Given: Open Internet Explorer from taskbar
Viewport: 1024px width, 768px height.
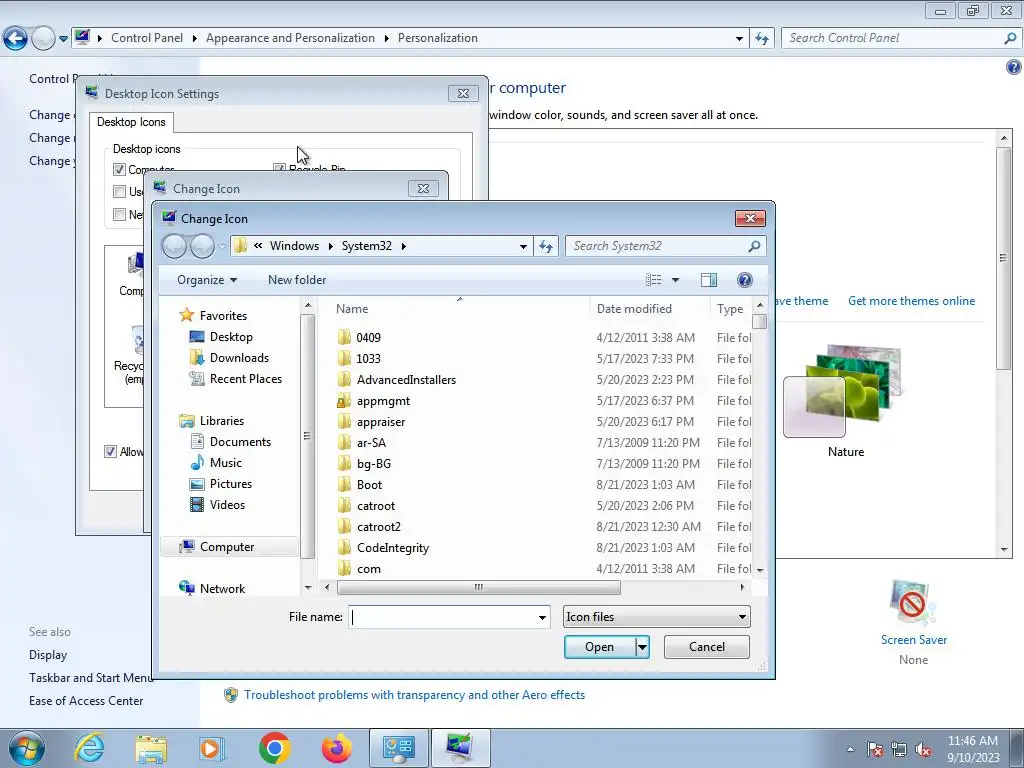Looking at the screenshot, I should pos(89,748).
